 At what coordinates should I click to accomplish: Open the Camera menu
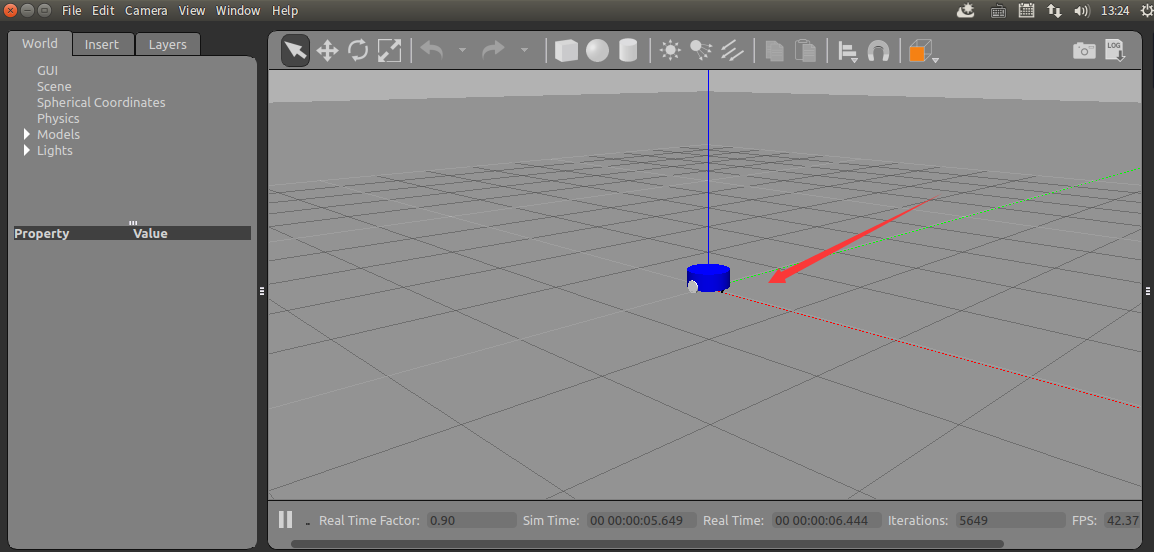click(x=146, y=10)
